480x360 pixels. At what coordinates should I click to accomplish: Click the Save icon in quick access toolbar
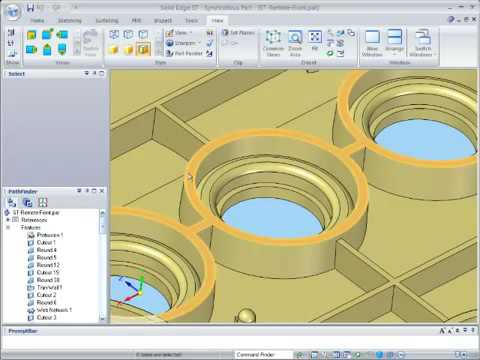[x=30, y=7]
